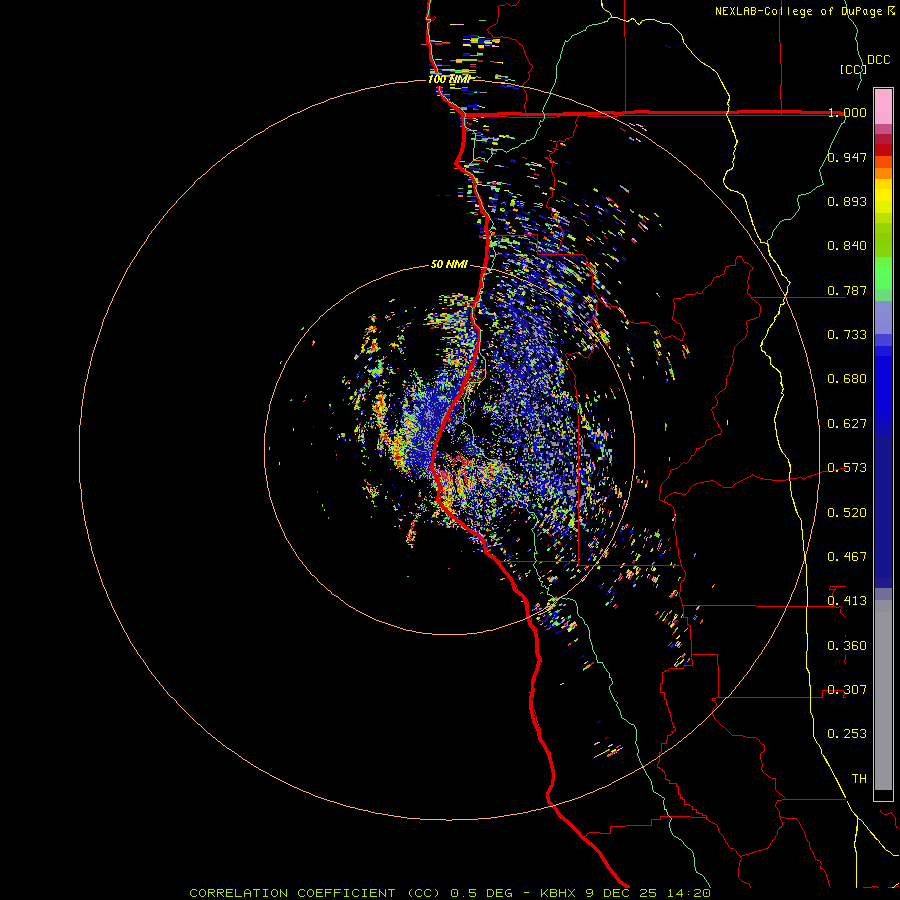Click the 0.947 scale value label
This screenshot has height=900, width=900.
pos(847,158)
